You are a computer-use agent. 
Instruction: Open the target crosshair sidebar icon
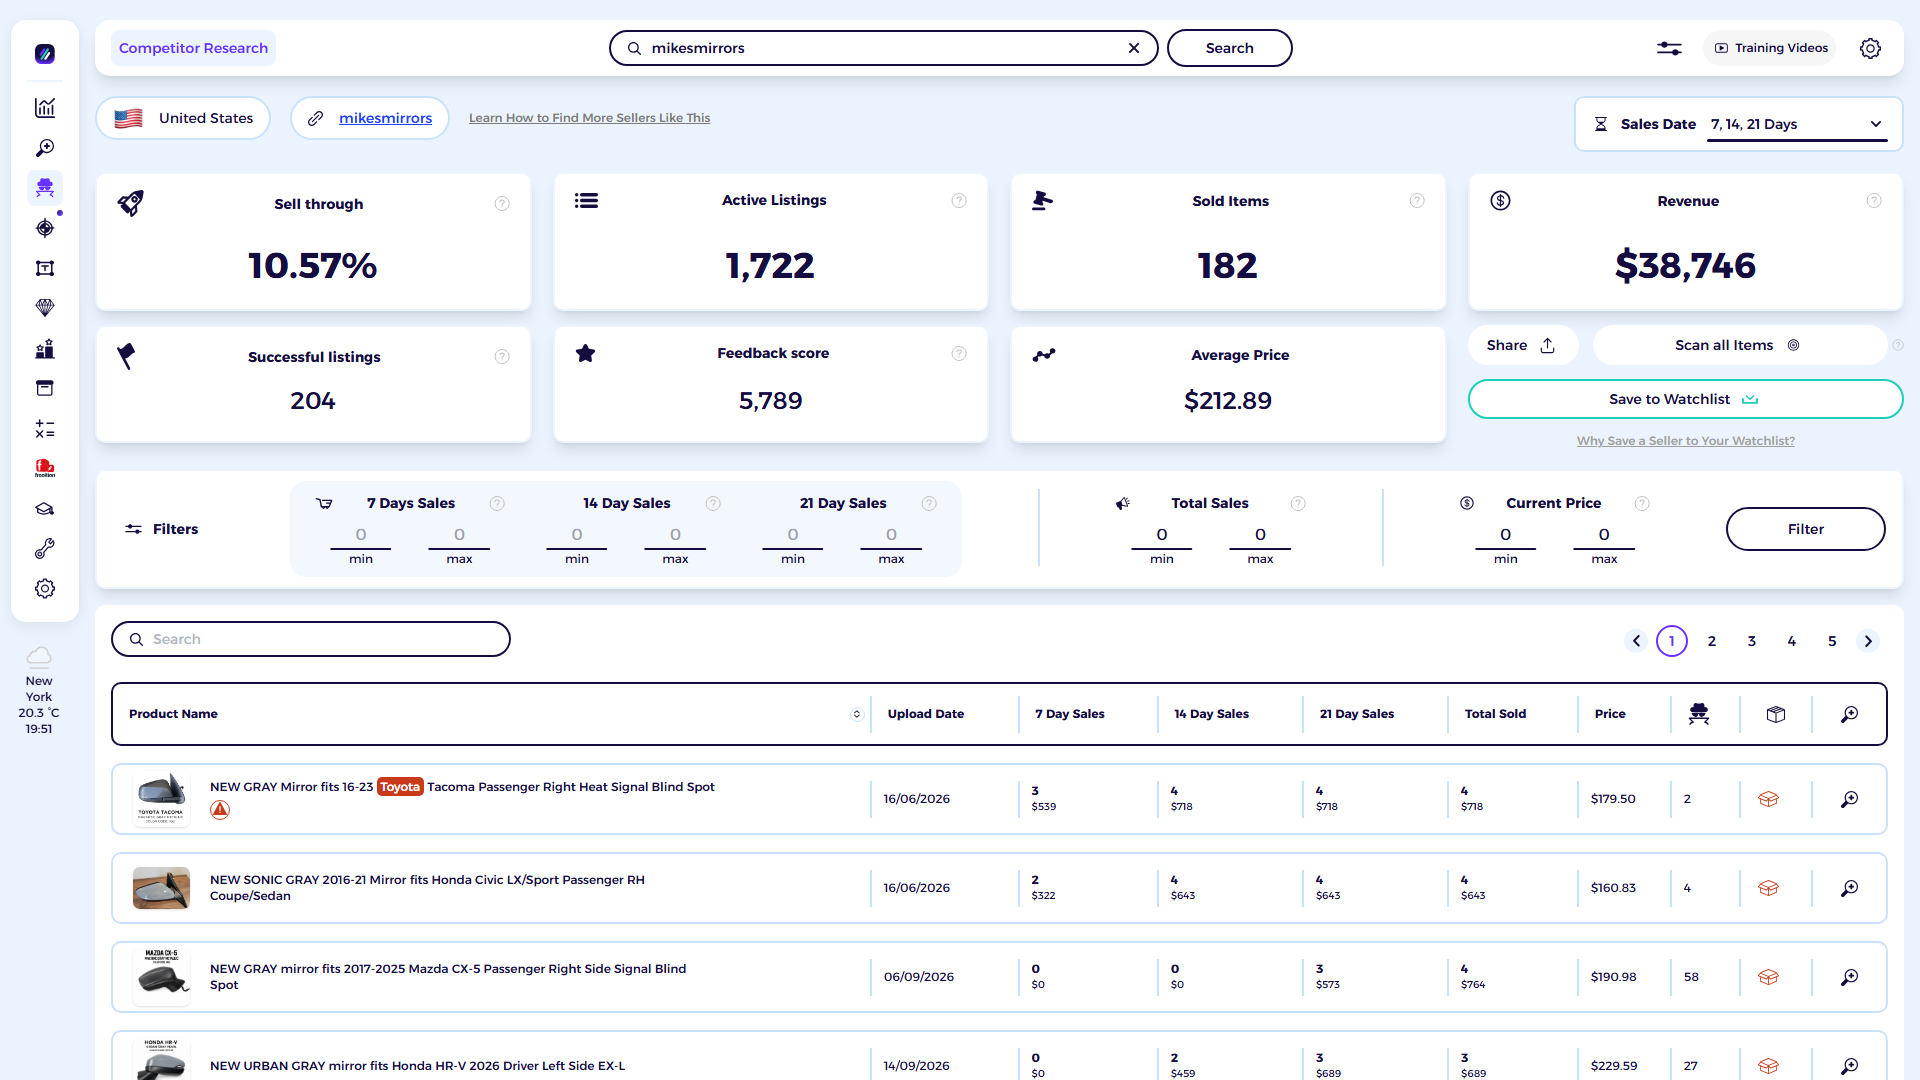[x=45, y=228]
